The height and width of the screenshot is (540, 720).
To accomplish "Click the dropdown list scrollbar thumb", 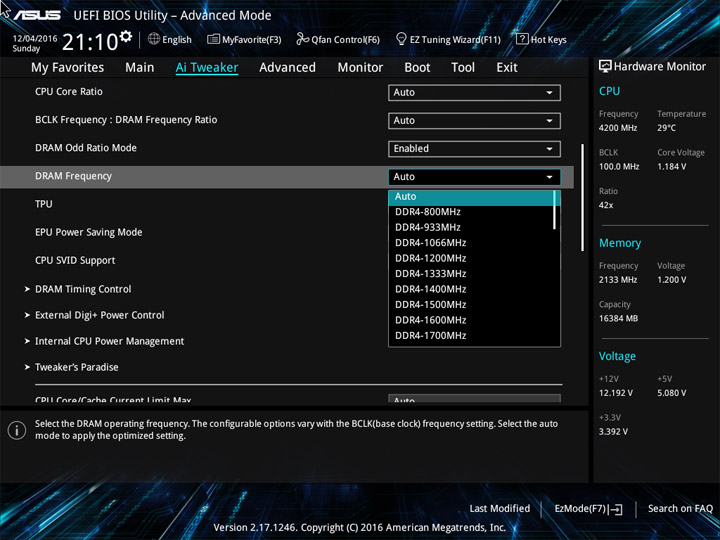I will coord(555,210).
